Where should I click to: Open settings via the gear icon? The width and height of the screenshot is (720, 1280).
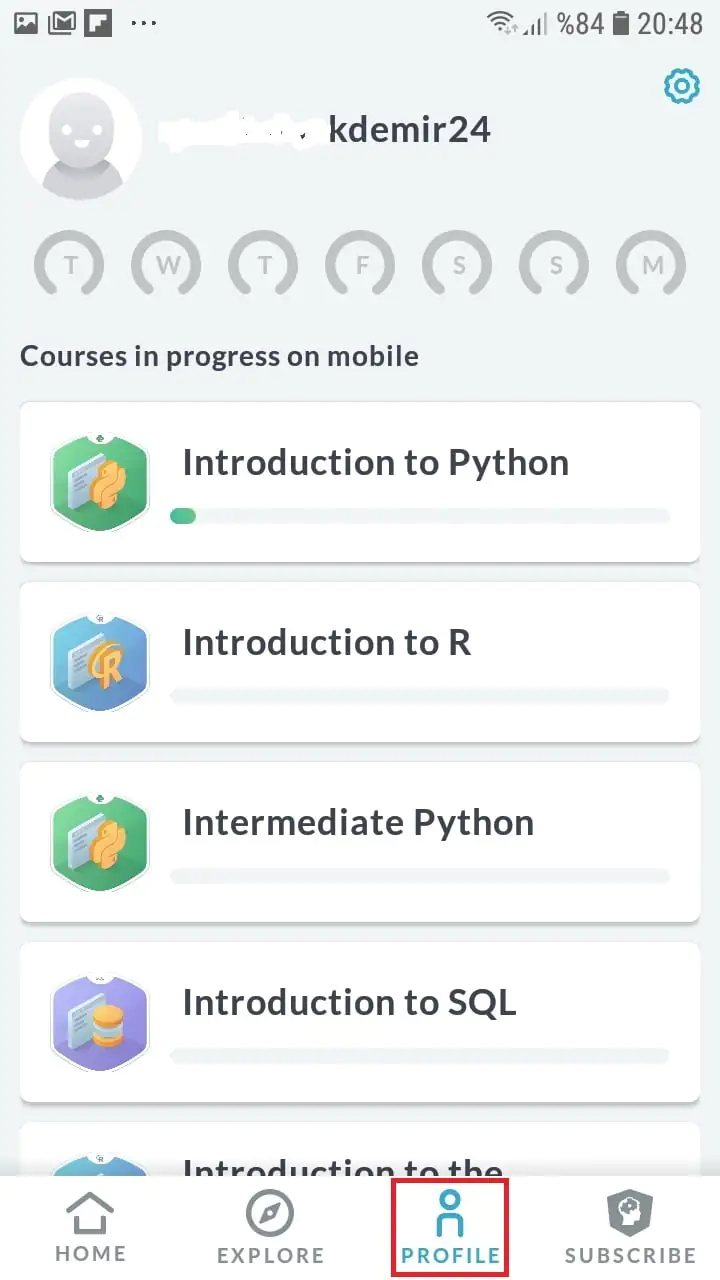coord(682,88)
